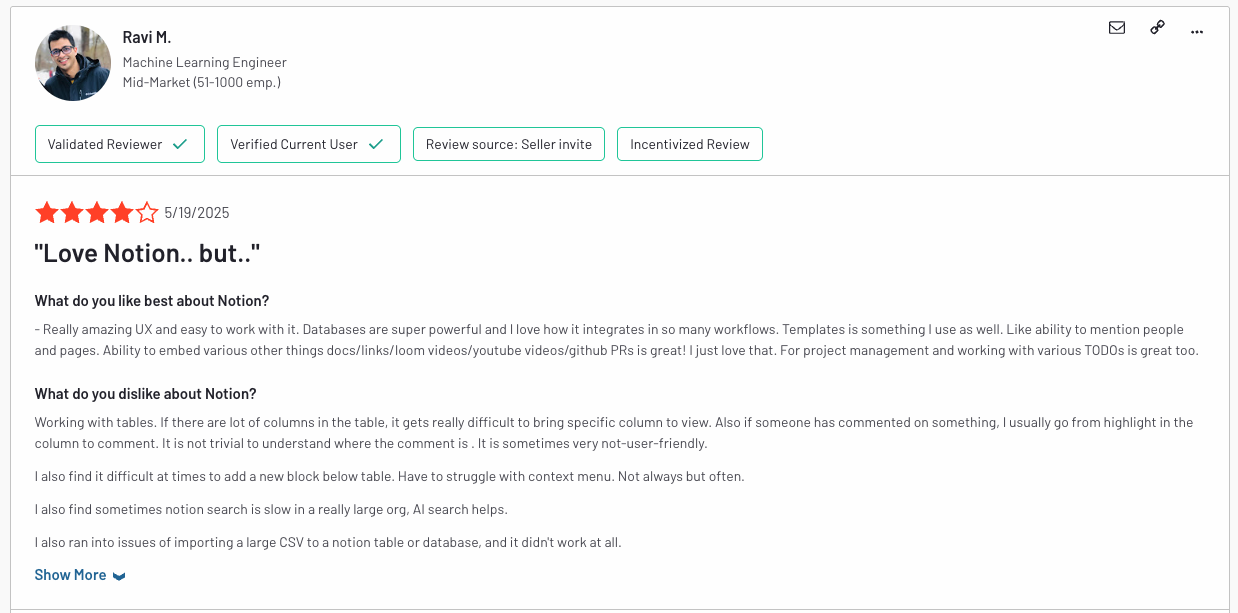The height and width of the screenshot is (613, 1238).
Task: Click the Review source: Seller invite badge
Action: coord(509,144)
